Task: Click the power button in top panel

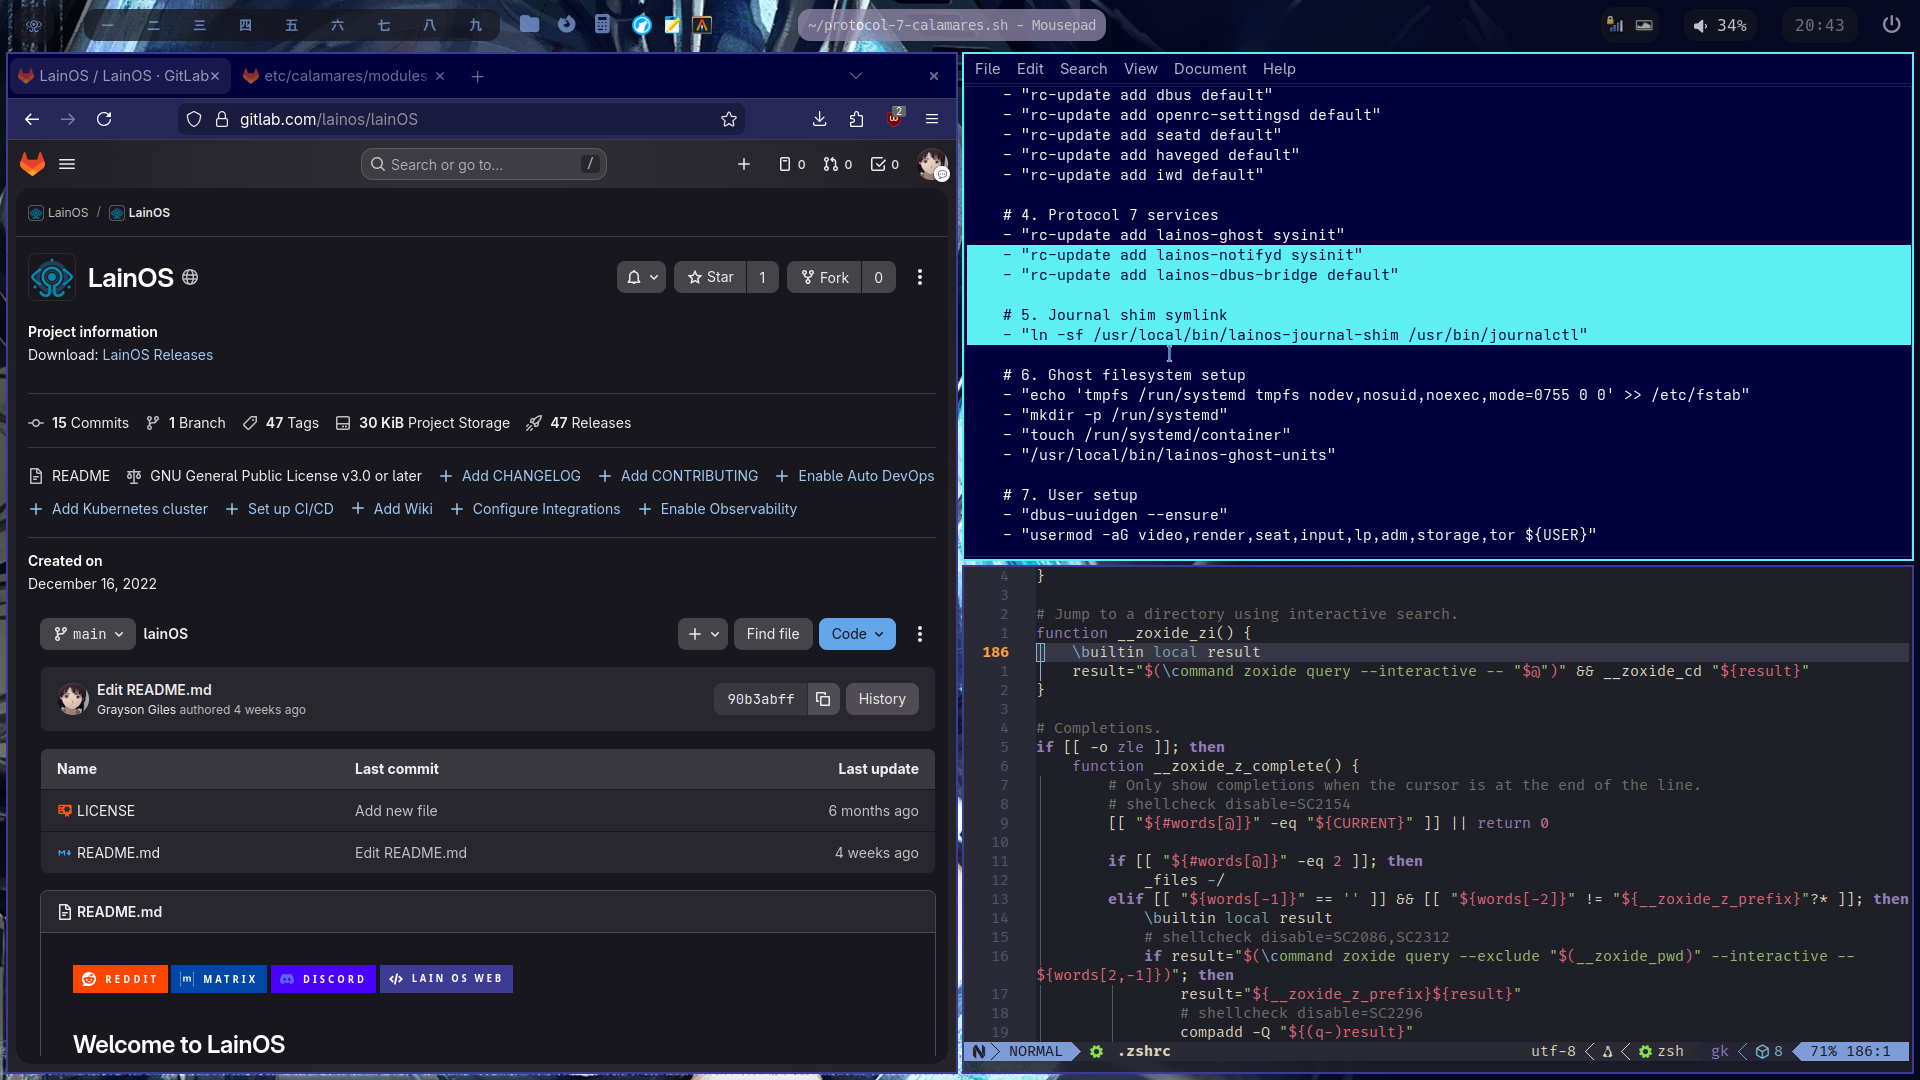Action: pyautogui.click(x=1891, y=25)
